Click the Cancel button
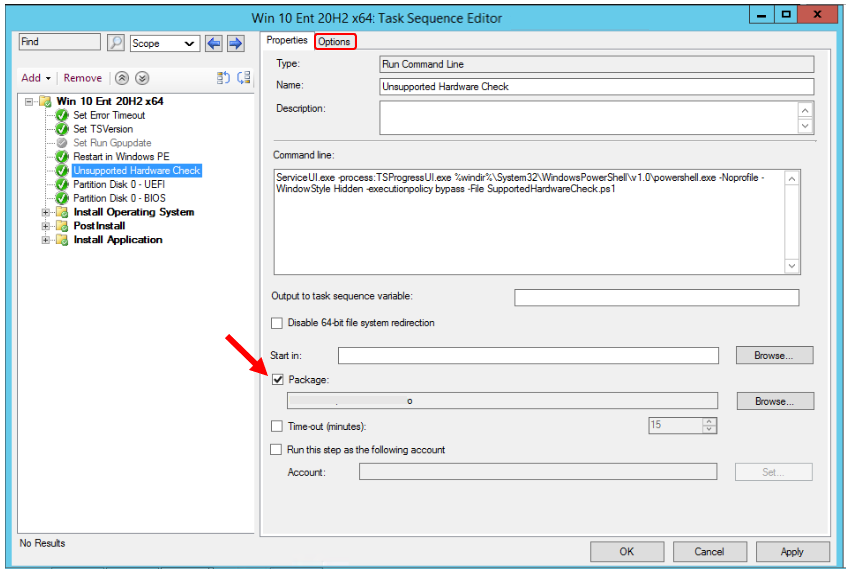Image resolution: width=850 pixels, height=575 pixels. [x=710, y=552]
